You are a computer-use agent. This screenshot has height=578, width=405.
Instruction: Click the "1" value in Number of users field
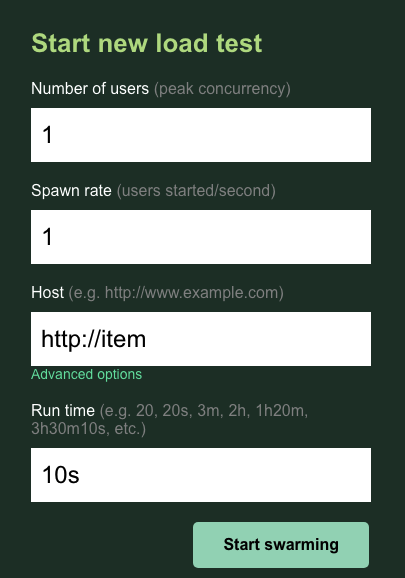tap(47, 135)
